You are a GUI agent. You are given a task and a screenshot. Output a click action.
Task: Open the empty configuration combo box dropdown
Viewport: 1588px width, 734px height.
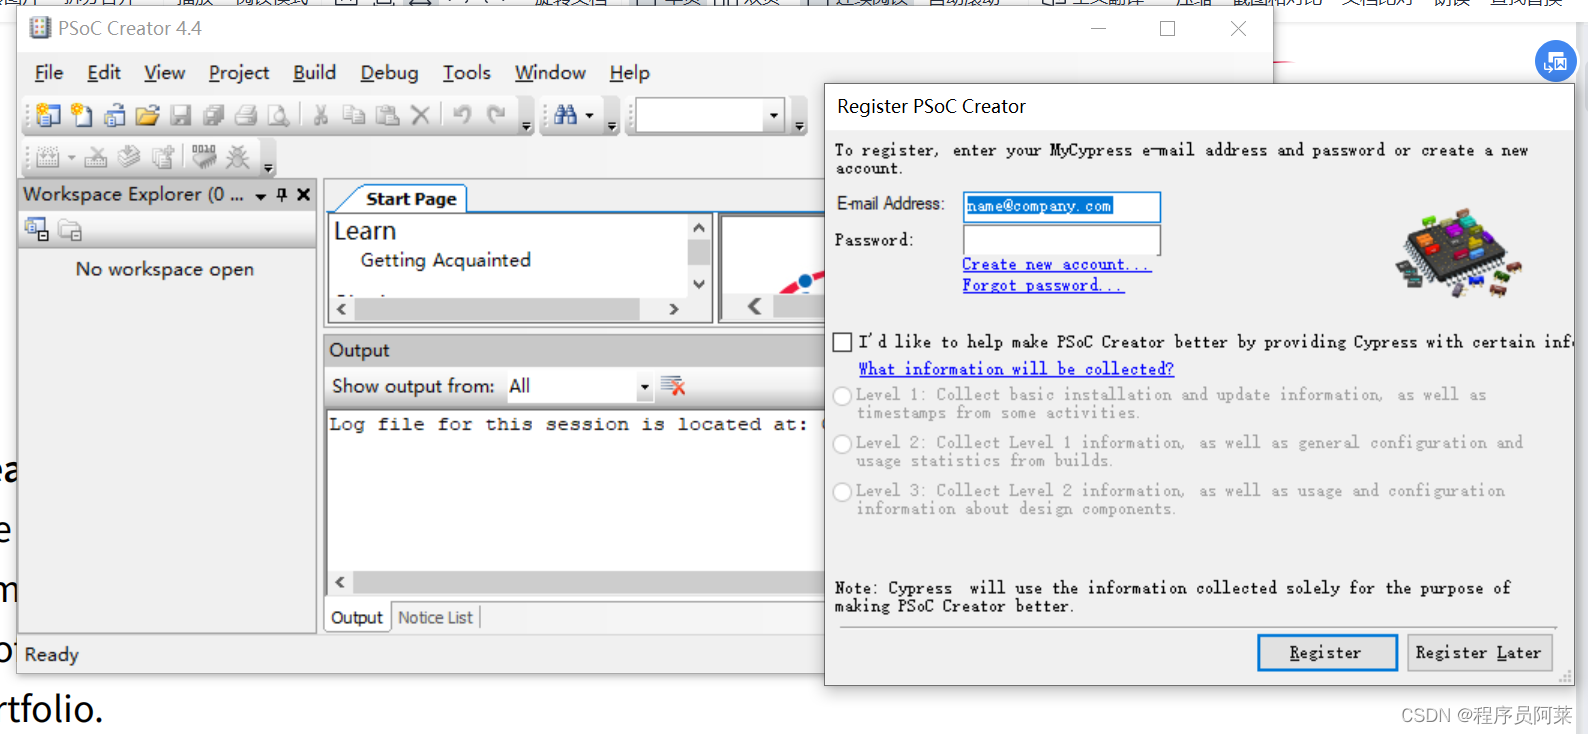click(773, 116)
